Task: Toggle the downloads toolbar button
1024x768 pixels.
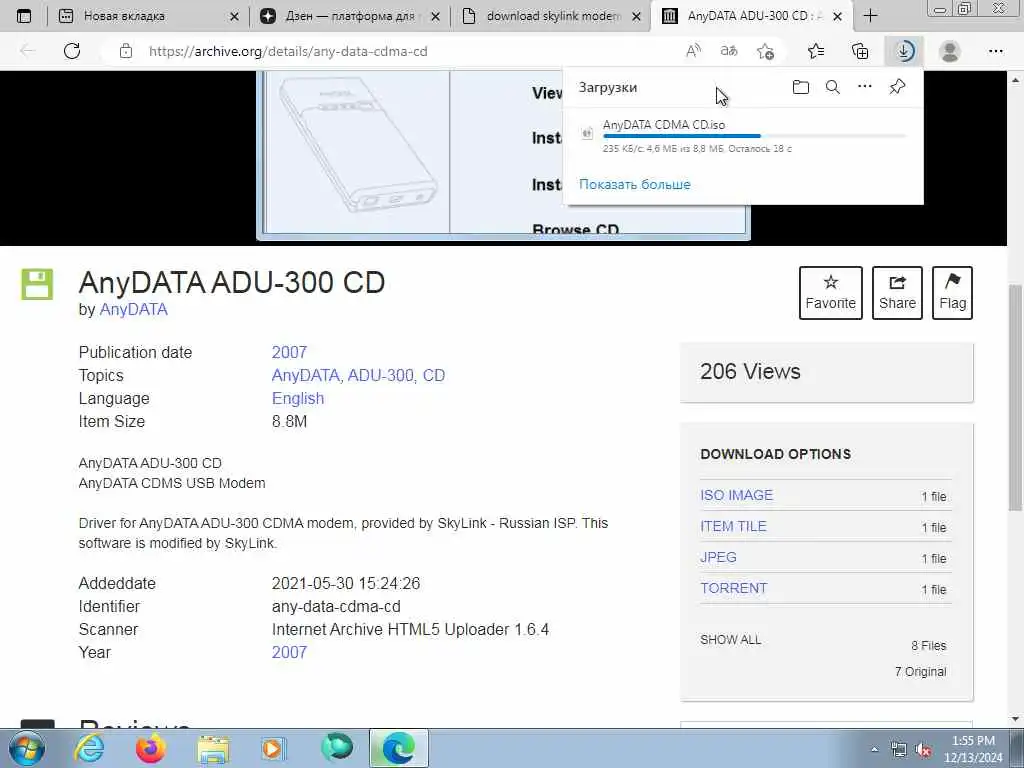Action: [x=904, y=51]
